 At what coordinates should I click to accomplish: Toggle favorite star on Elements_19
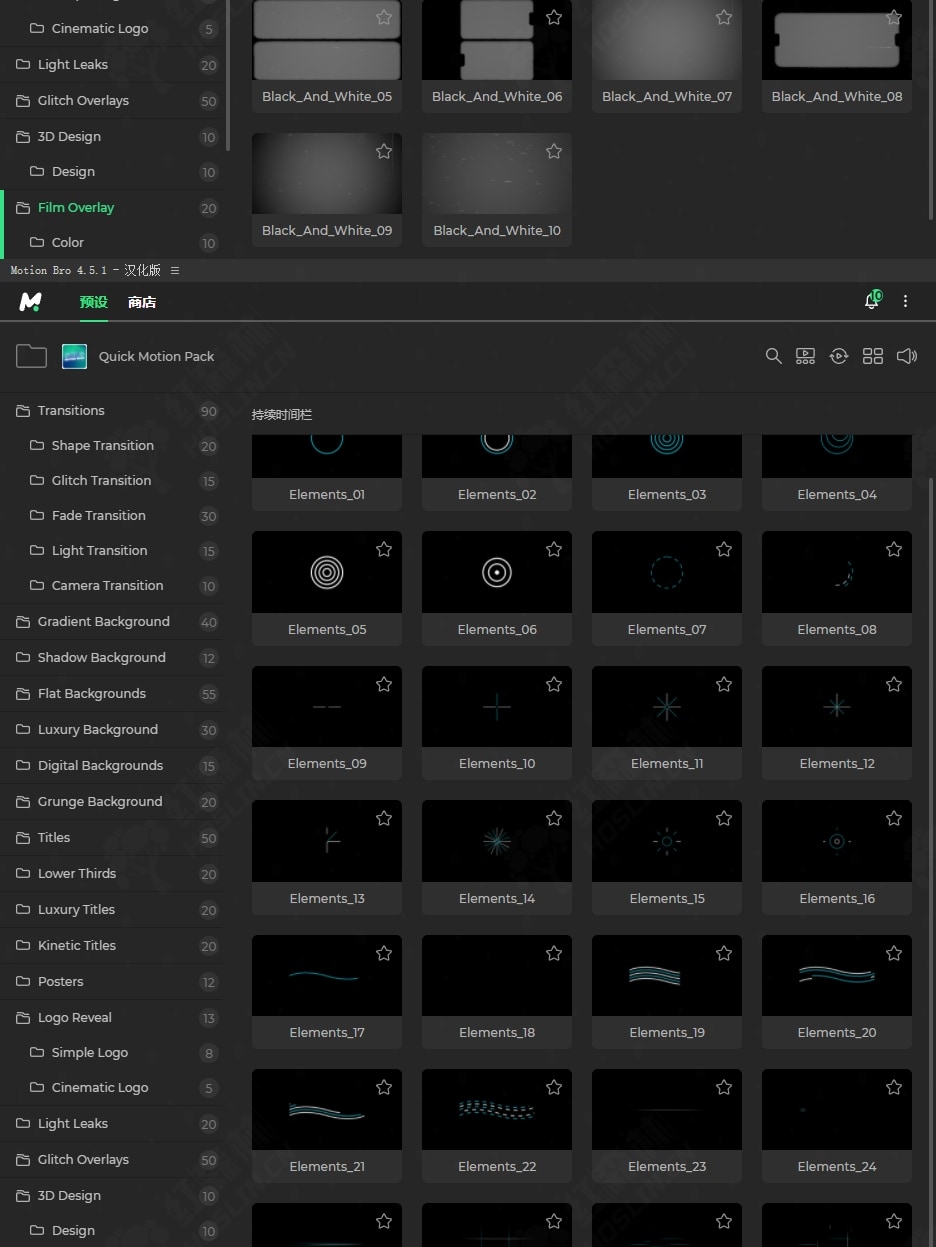coord(724,953)
